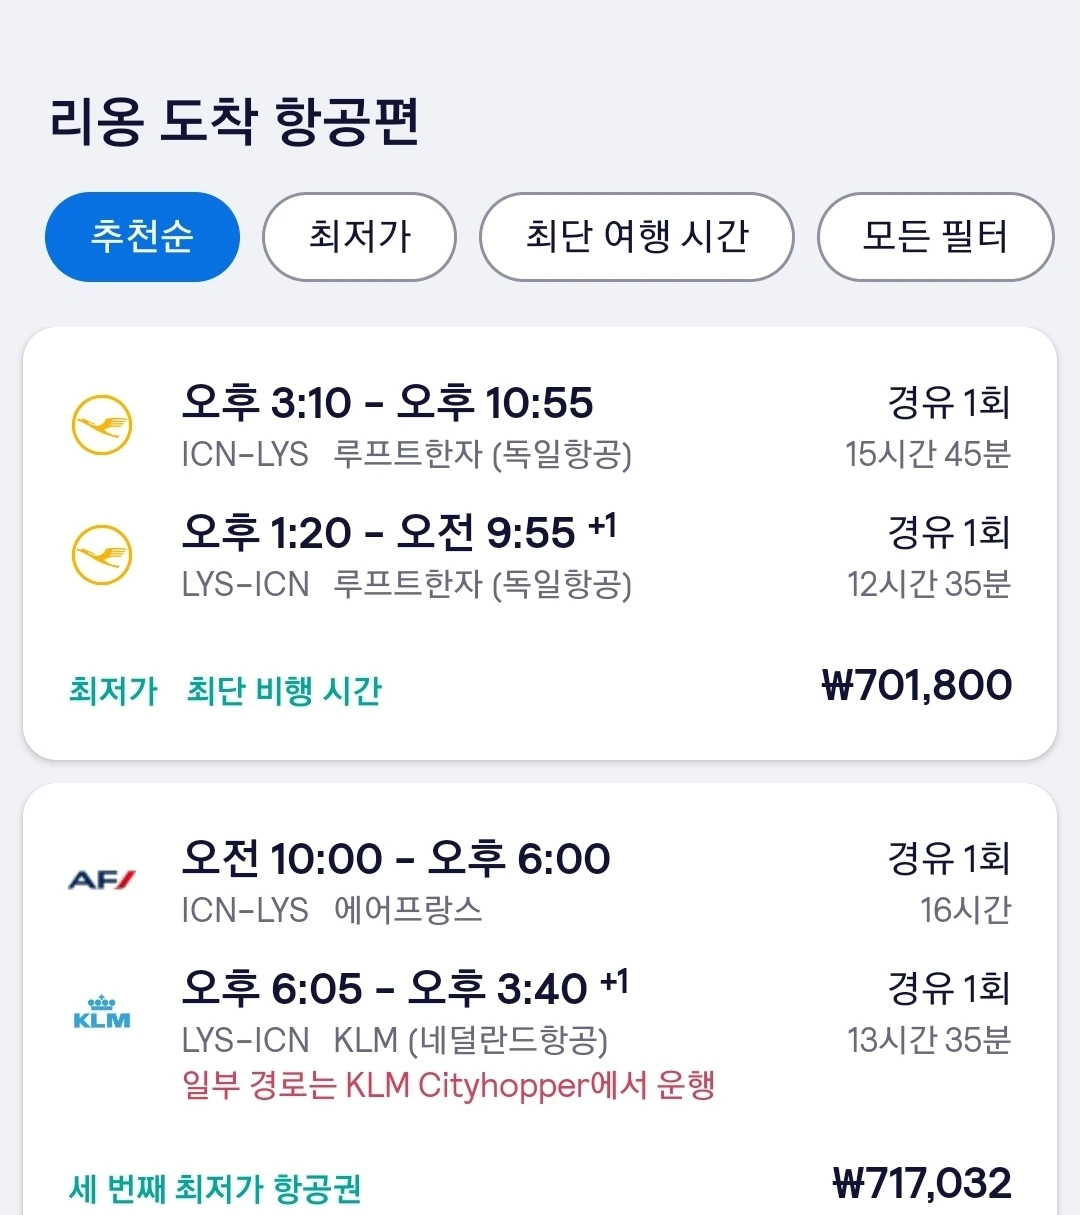Screen dimensions: 1080x1215
Task: Select the 추천순 sort chip
Action: point(142,237)
